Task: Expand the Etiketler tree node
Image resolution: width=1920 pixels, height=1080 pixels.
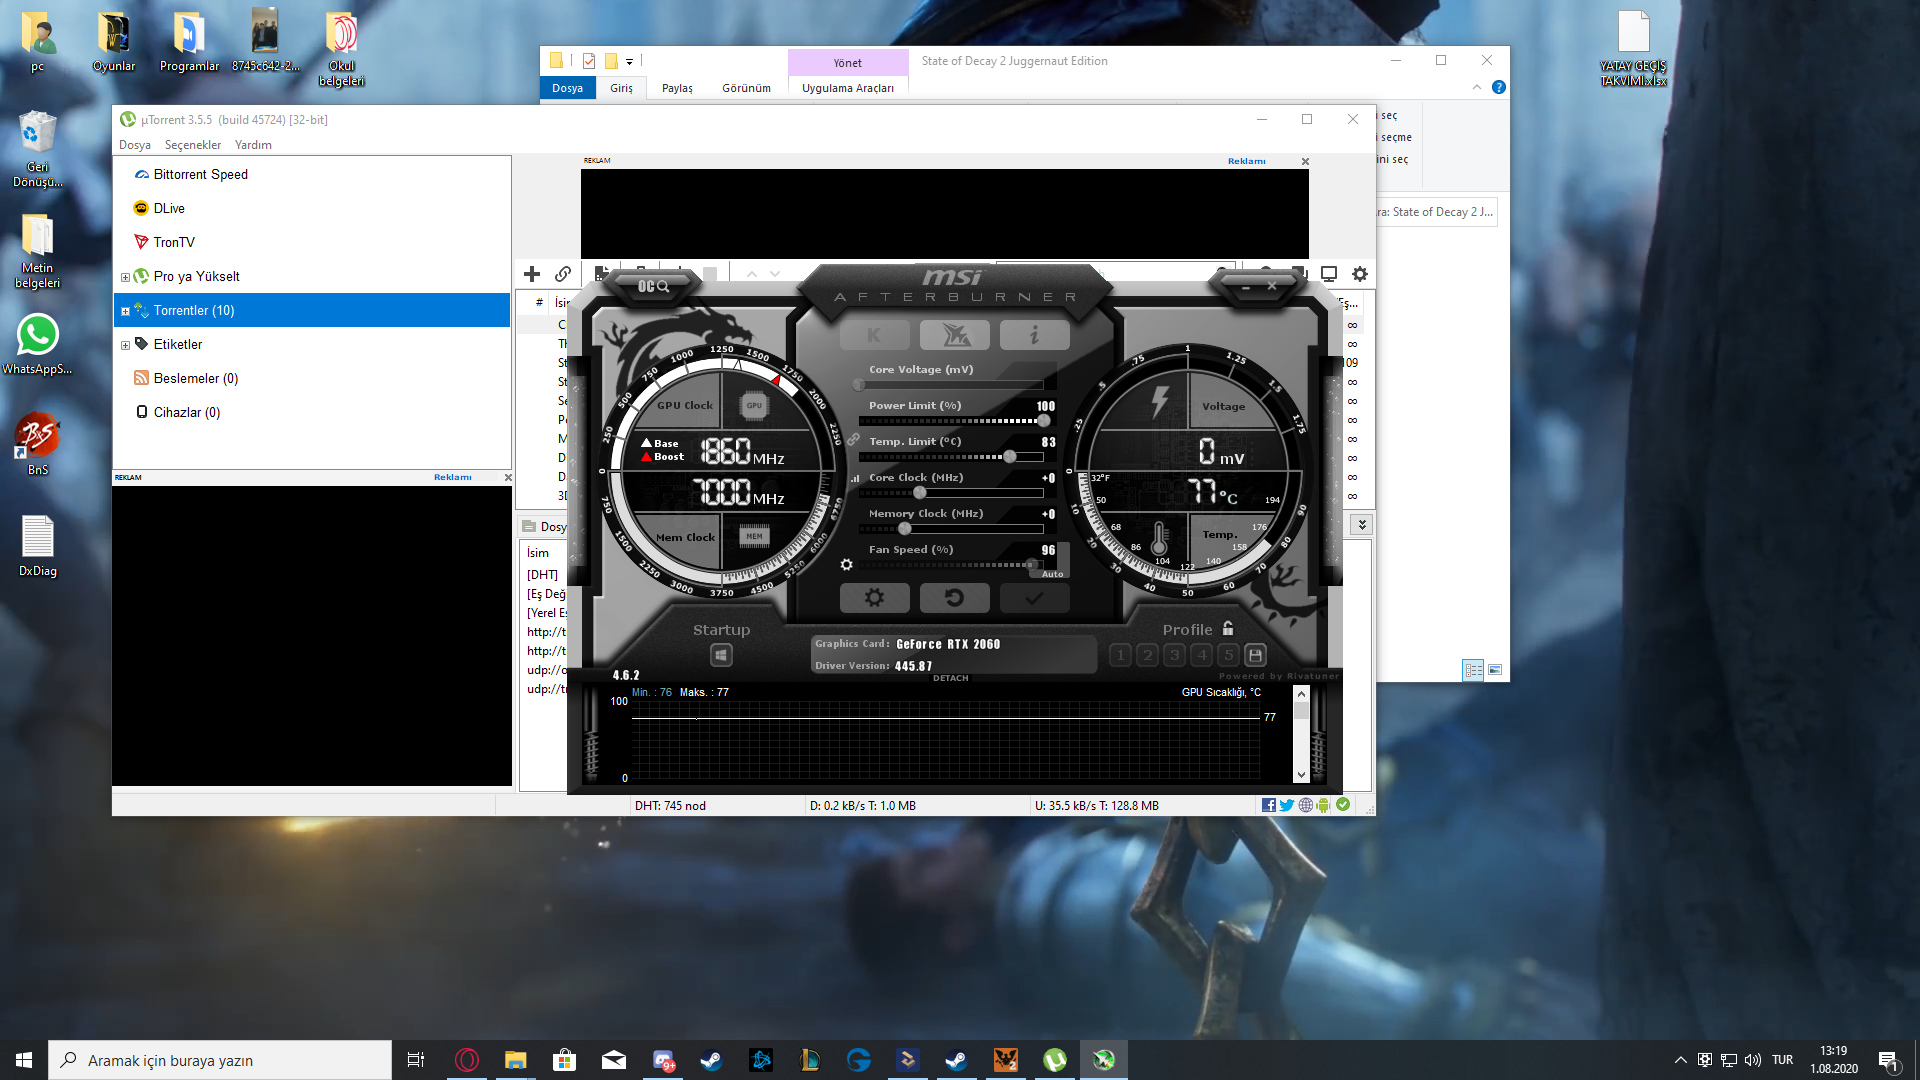Action: [125, 345]
